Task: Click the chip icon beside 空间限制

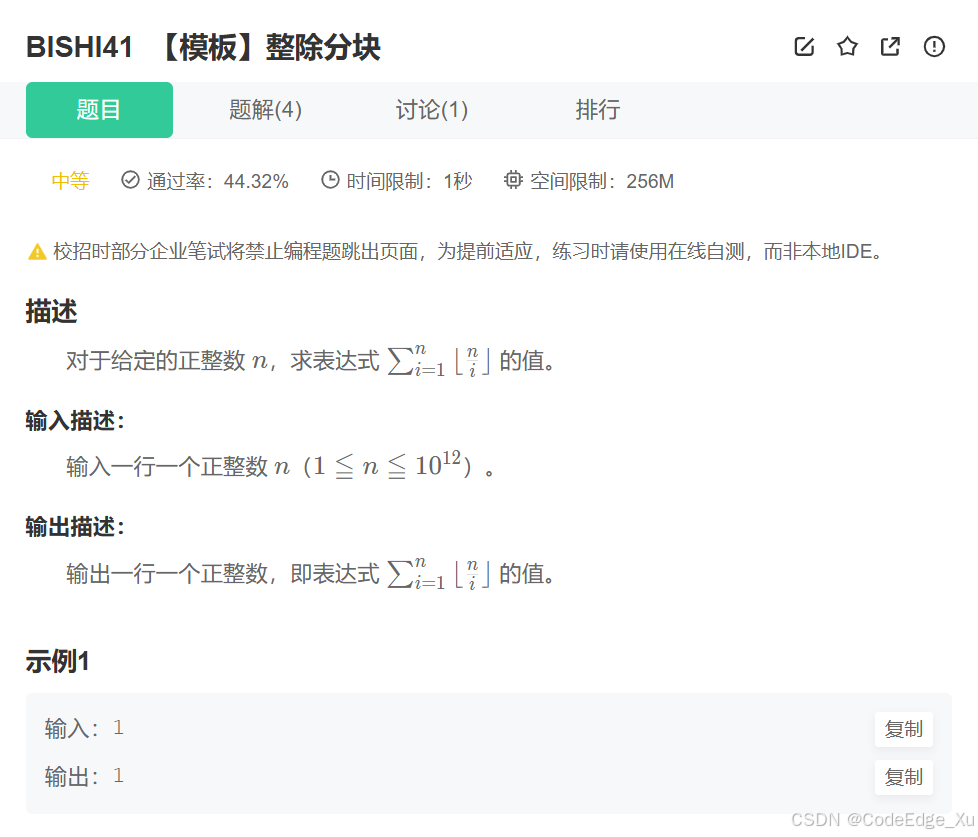Action: [513, 180]
